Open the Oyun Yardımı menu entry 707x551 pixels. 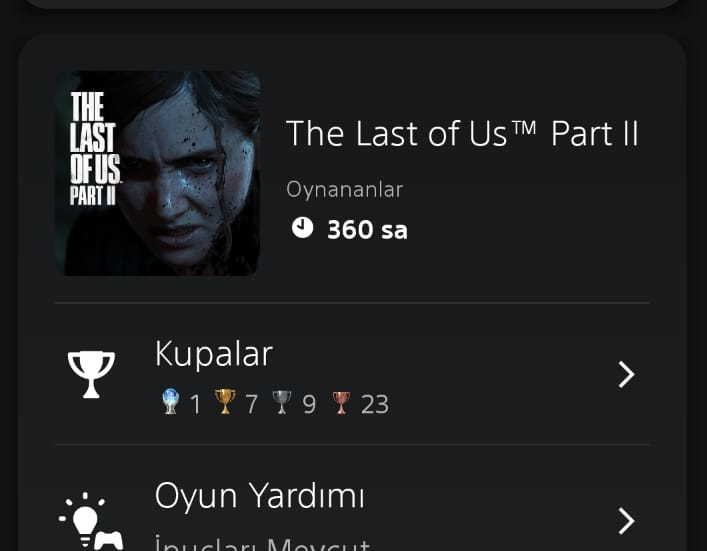[x=353, y=498]
